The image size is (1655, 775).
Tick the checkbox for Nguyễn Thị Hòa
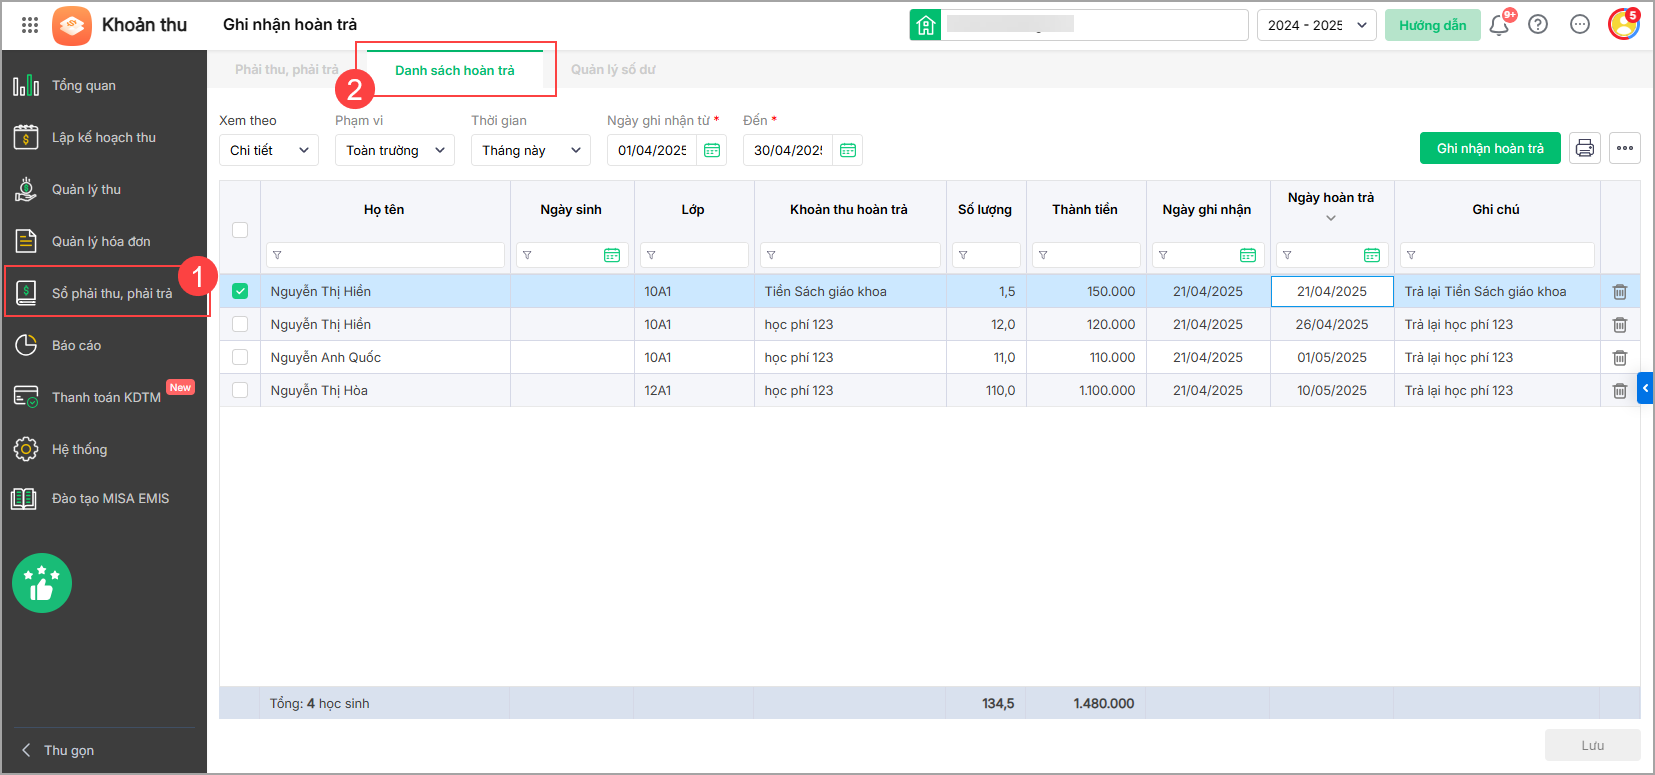240,390
